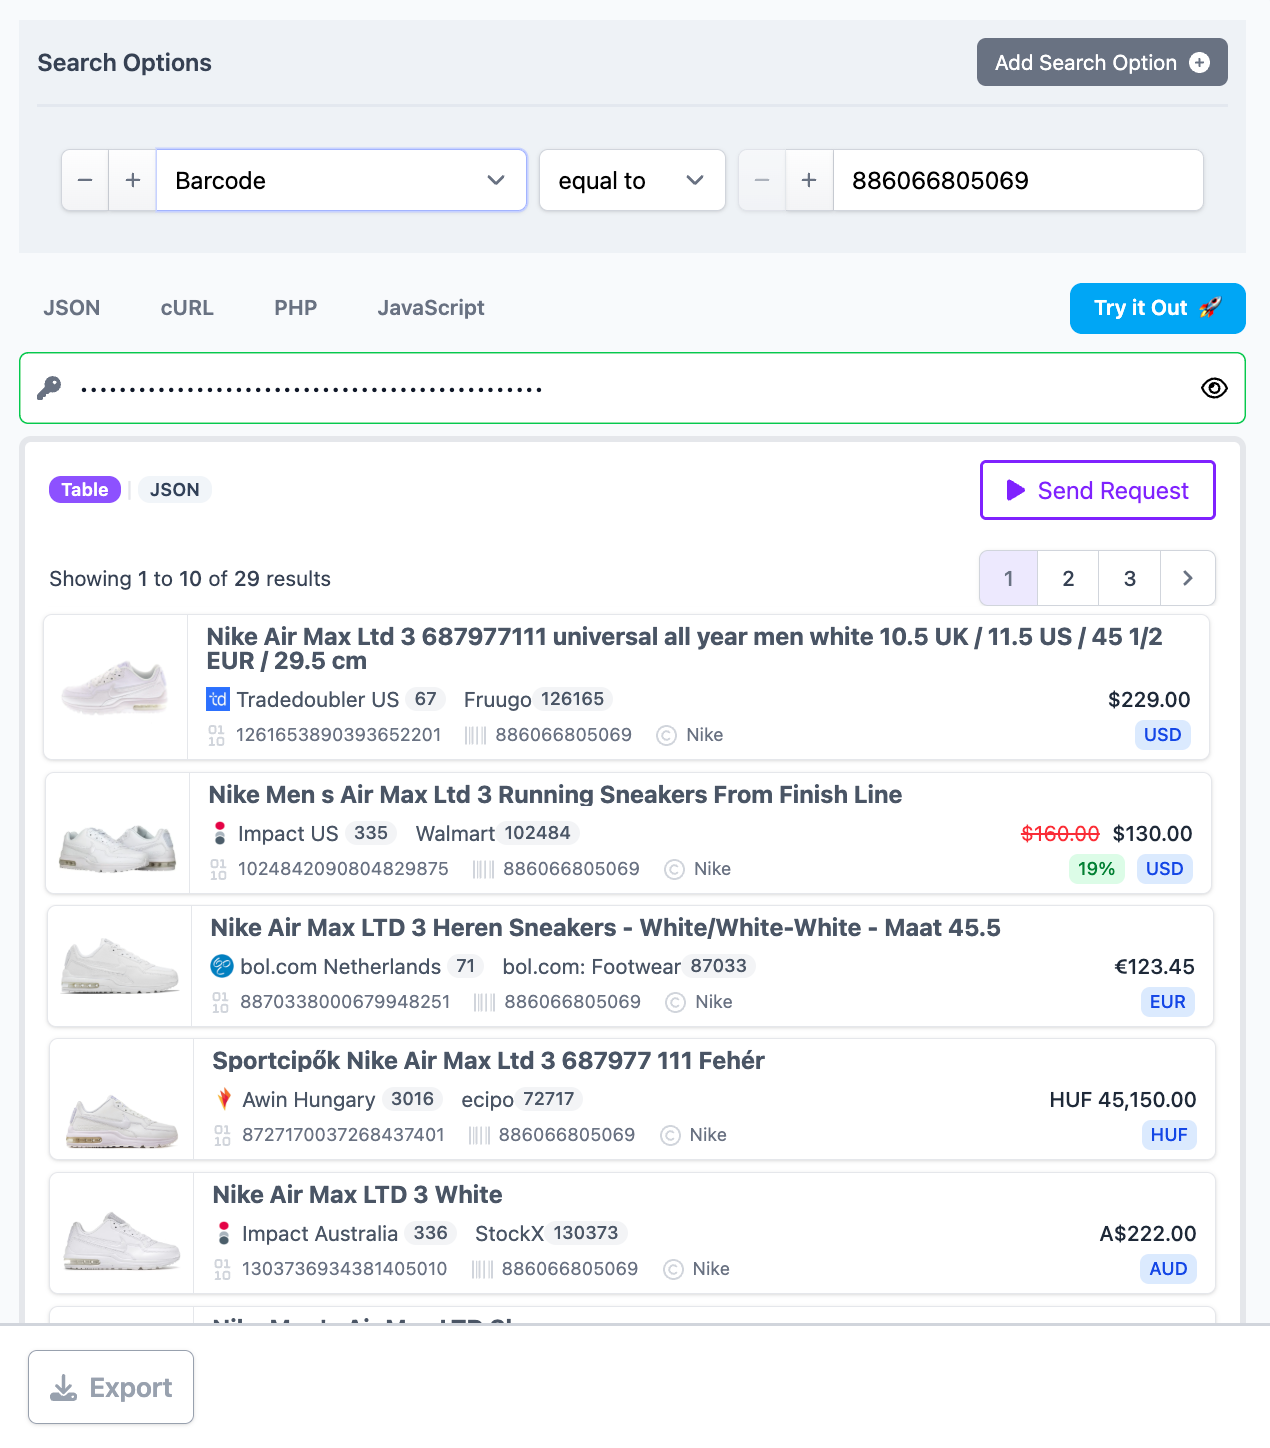Click the Send Request button
1270x1448 pixels.
click(1097, 490)
